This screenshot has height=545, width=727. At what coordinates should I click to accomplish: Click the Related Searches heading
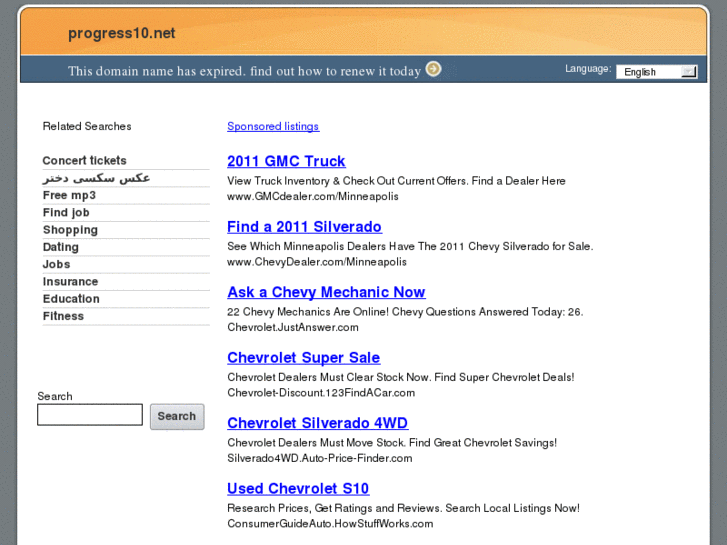[x=87, y=126]
